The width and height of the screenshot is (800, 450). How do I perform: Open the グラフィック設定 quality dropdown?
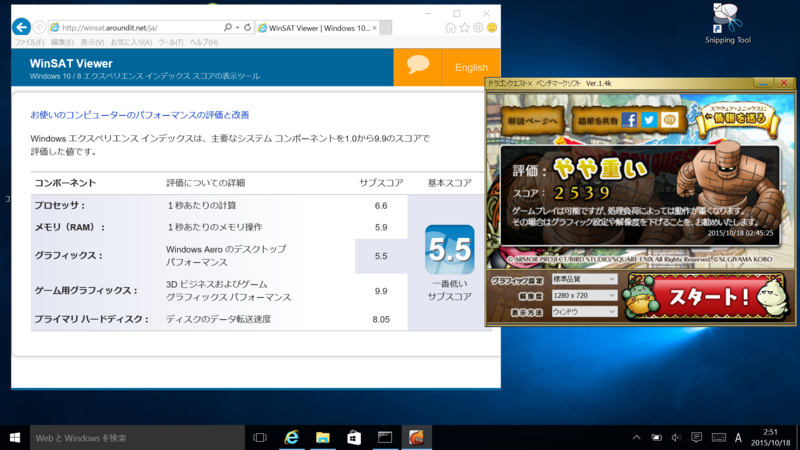pos(584,279)
